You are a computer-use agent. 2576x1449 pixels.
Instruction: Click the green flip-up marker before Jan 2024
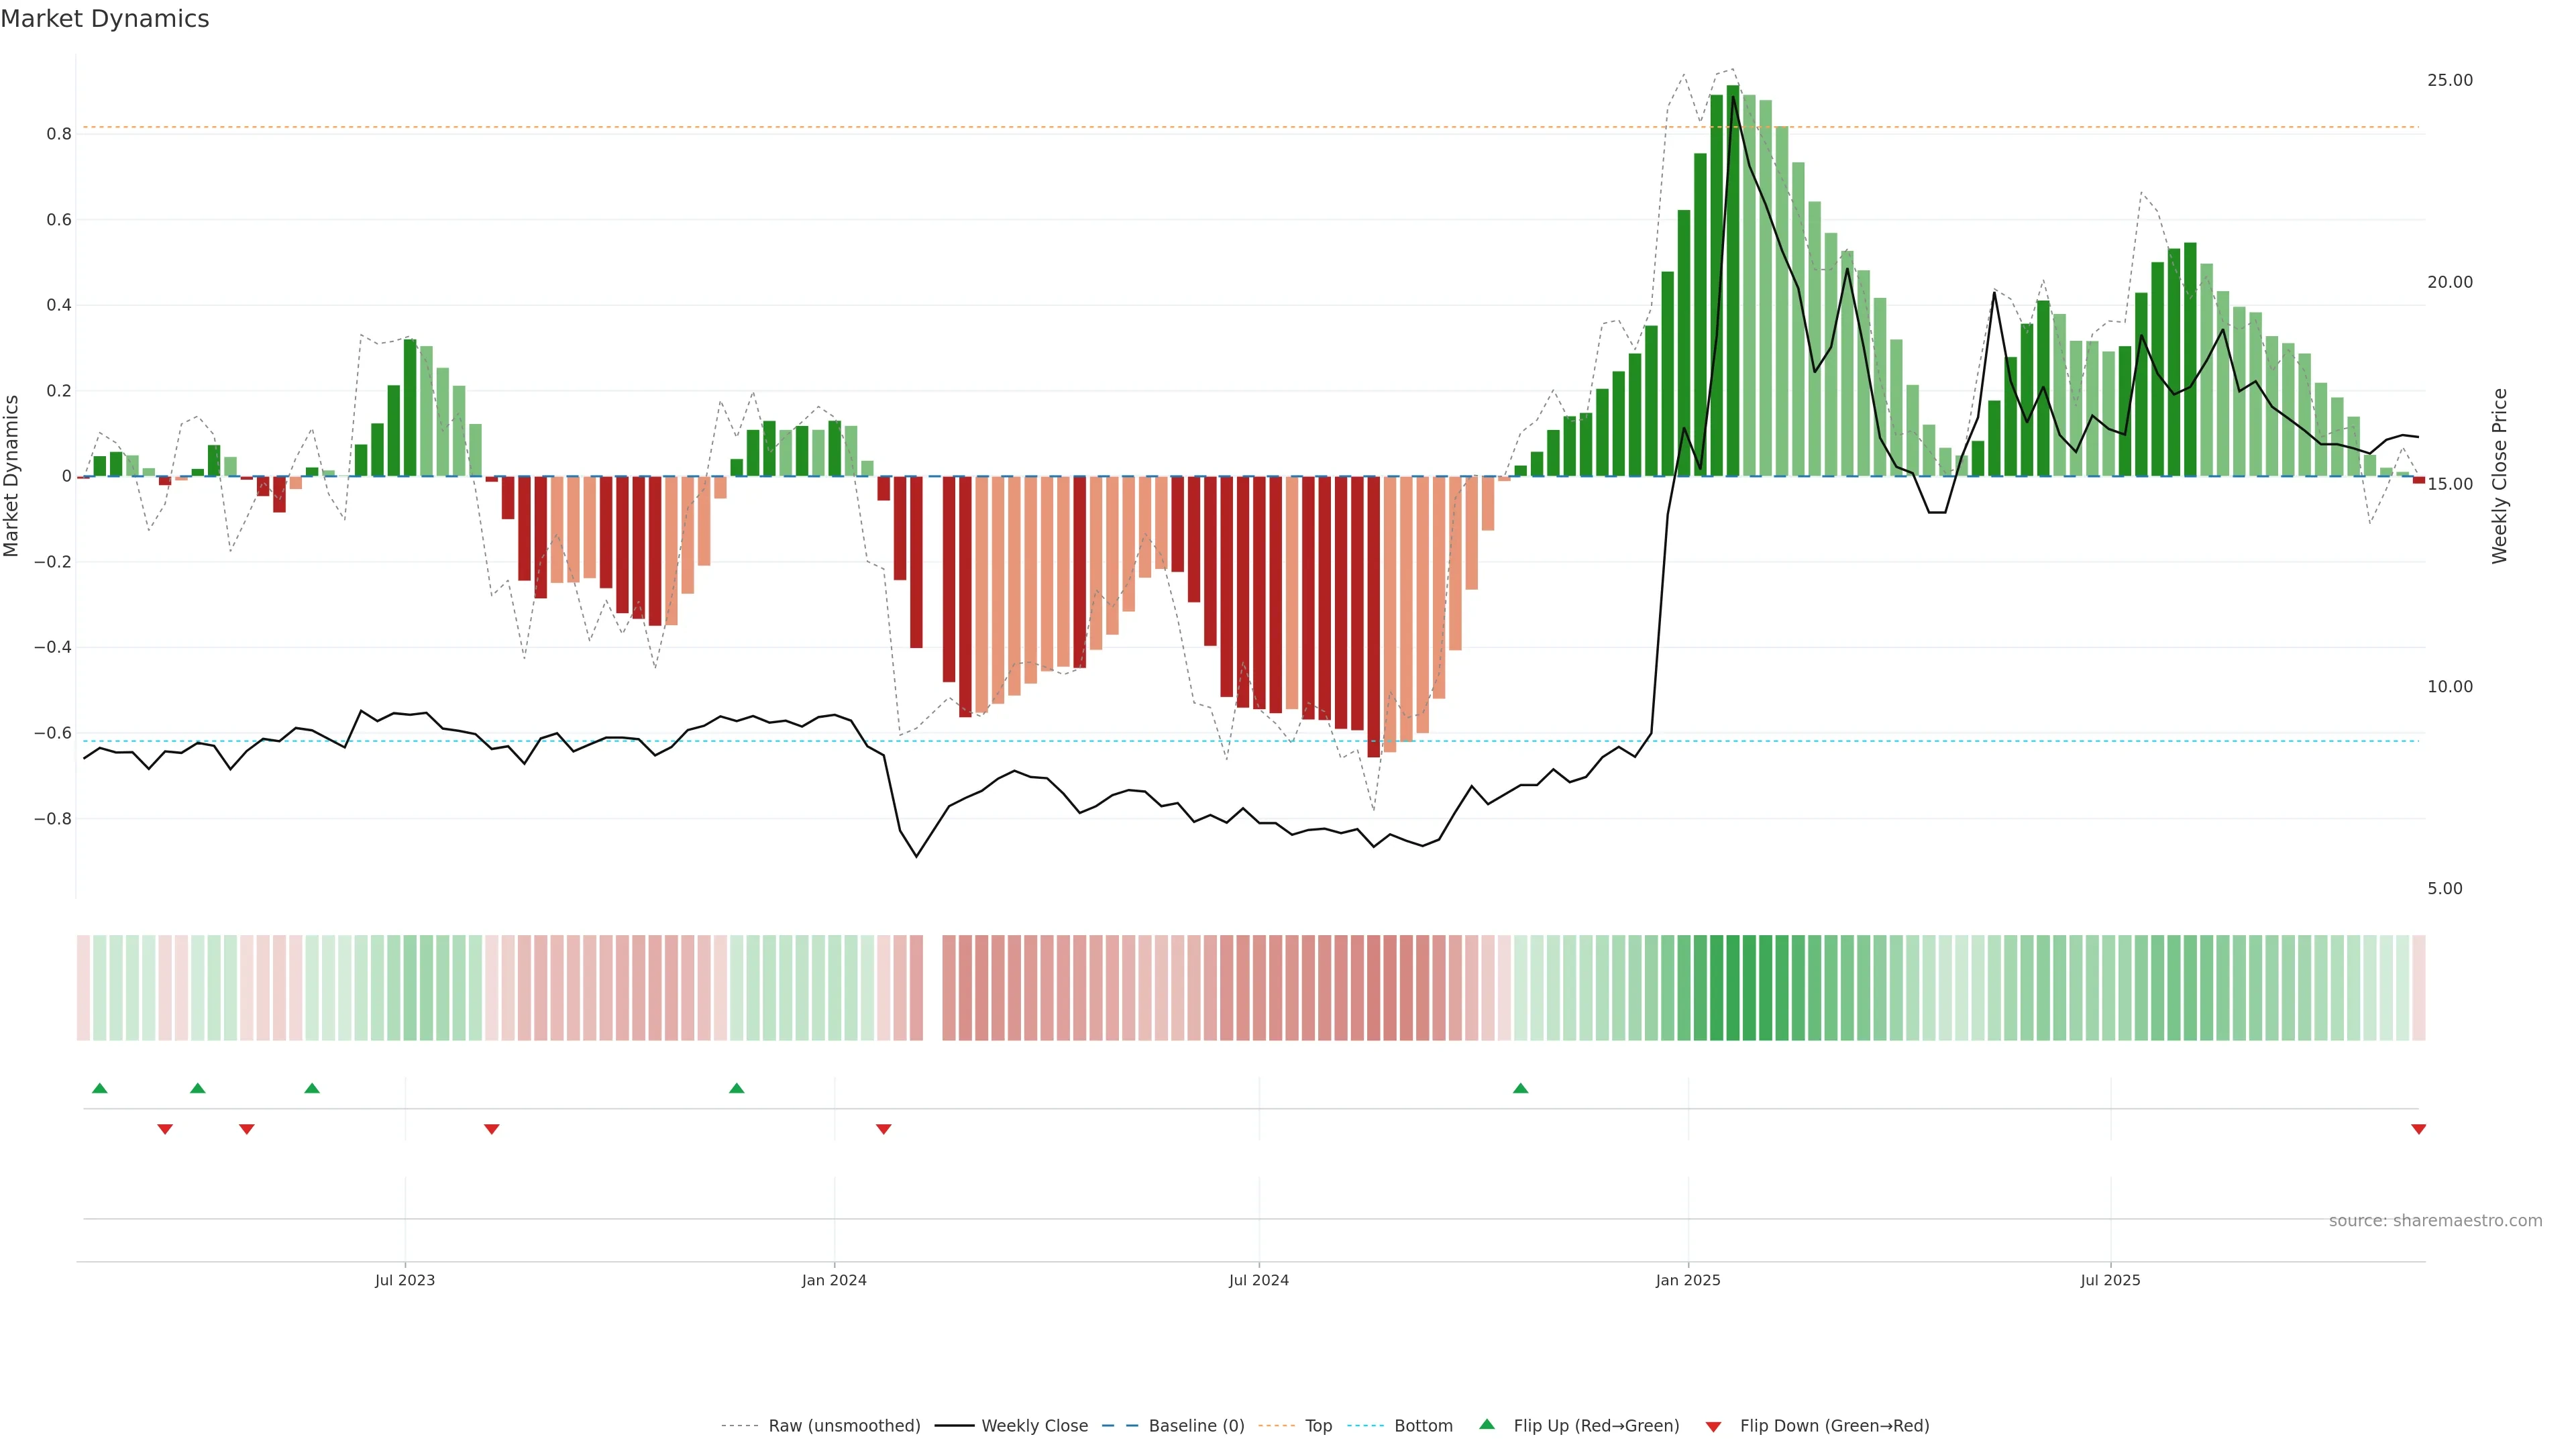point(736,1088)
